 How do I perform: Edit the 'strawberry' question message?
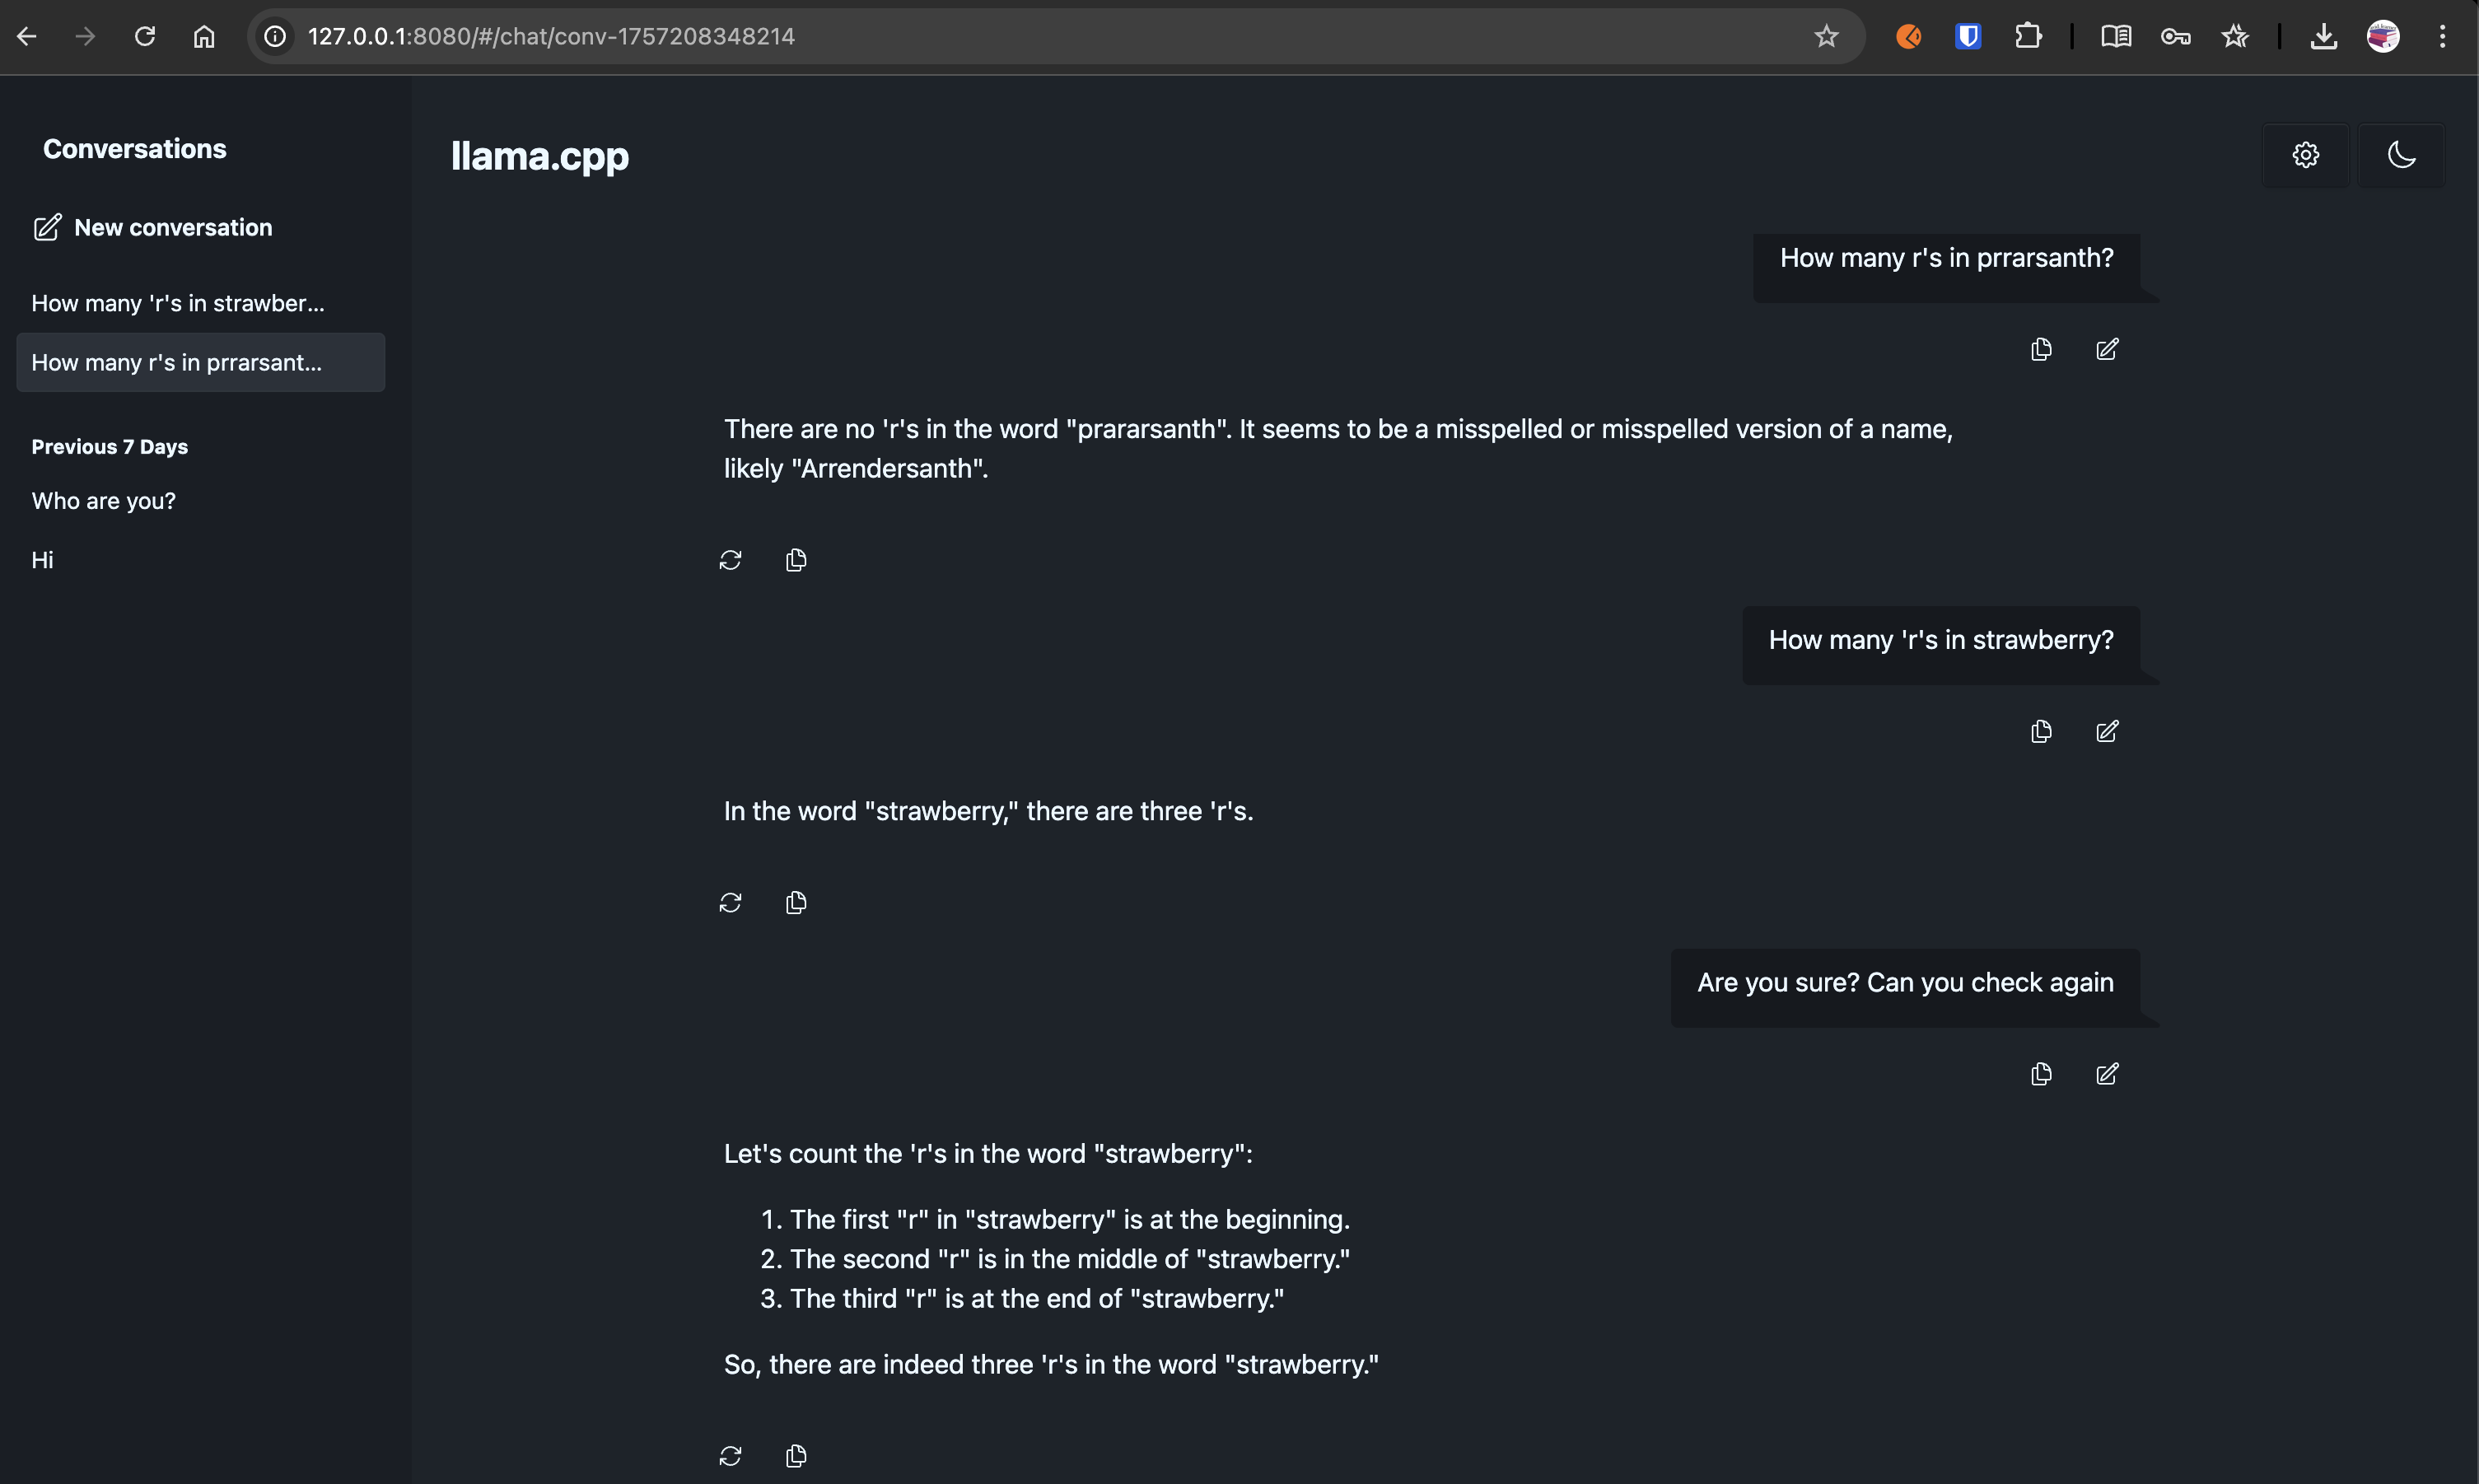tap(2107, 731)
